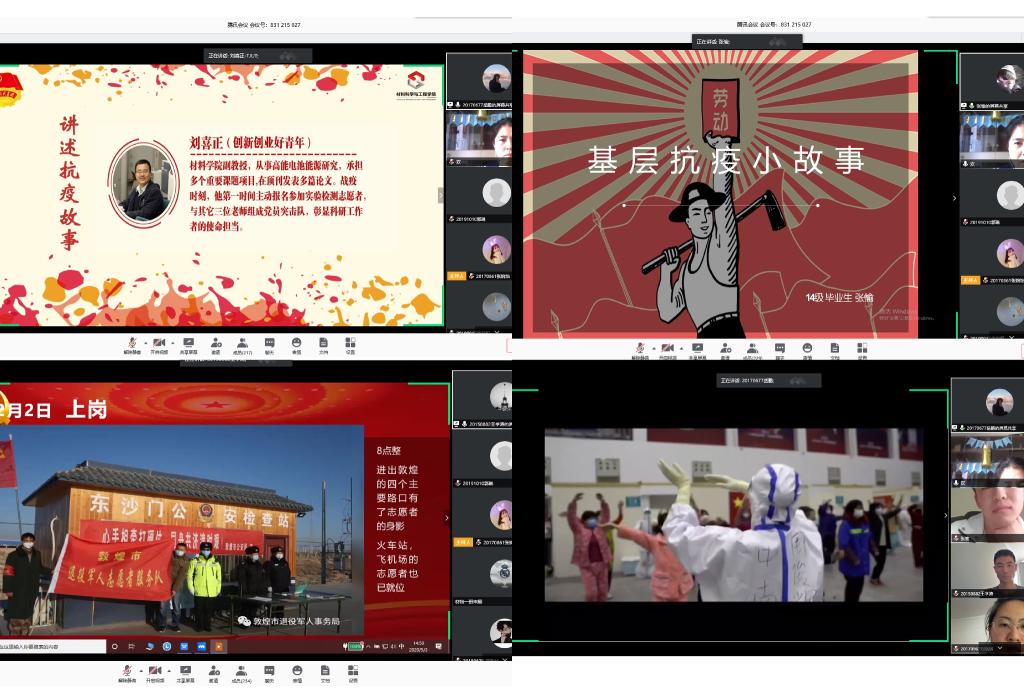Viewport: 1024px width, 693px height.
Task: Select the orange presentation app in the shared taskbar
Action: (x=219, y=646)
